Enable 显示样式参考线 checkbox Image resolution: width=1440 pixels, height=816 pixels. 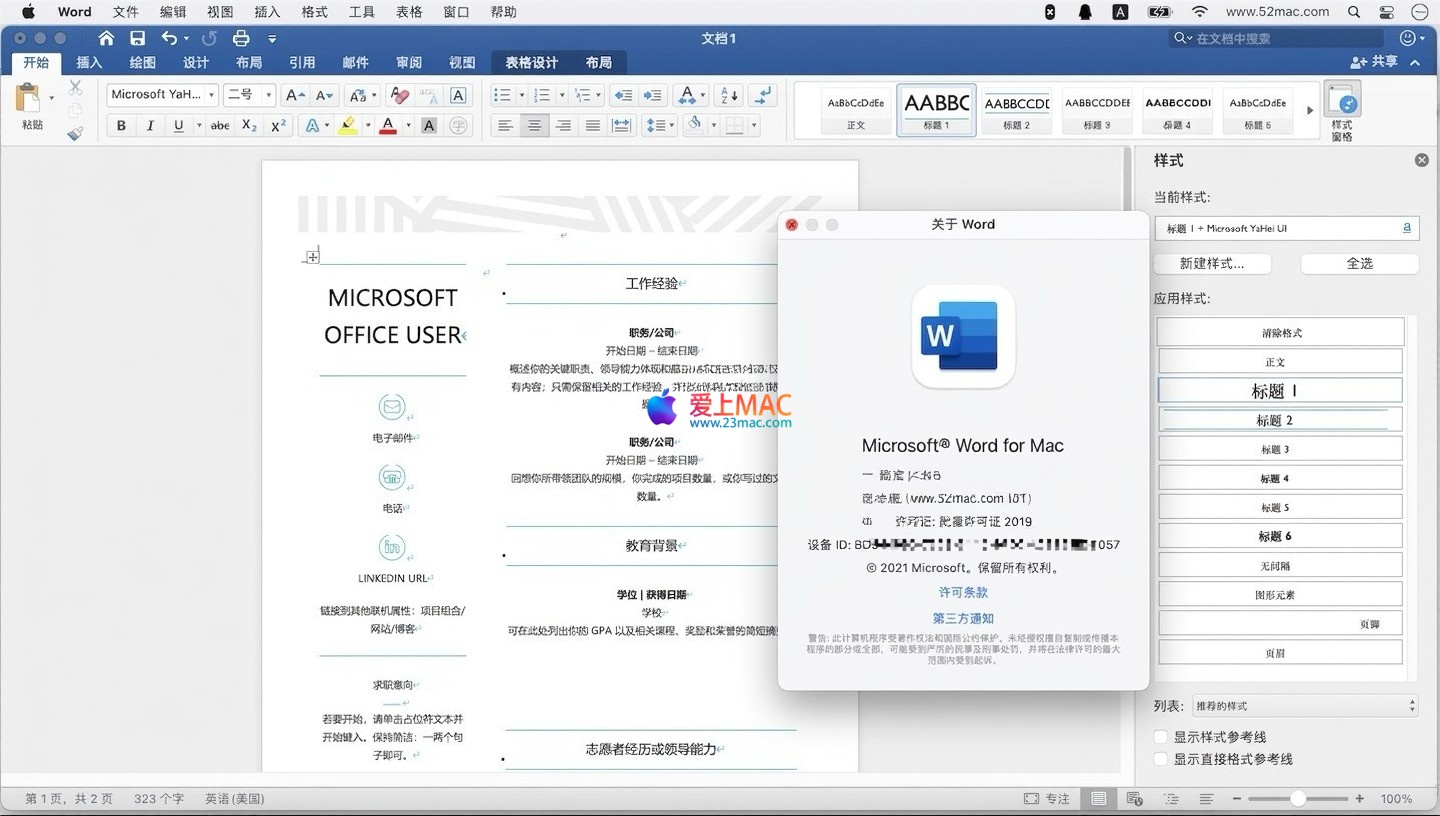pos(1161,737)
